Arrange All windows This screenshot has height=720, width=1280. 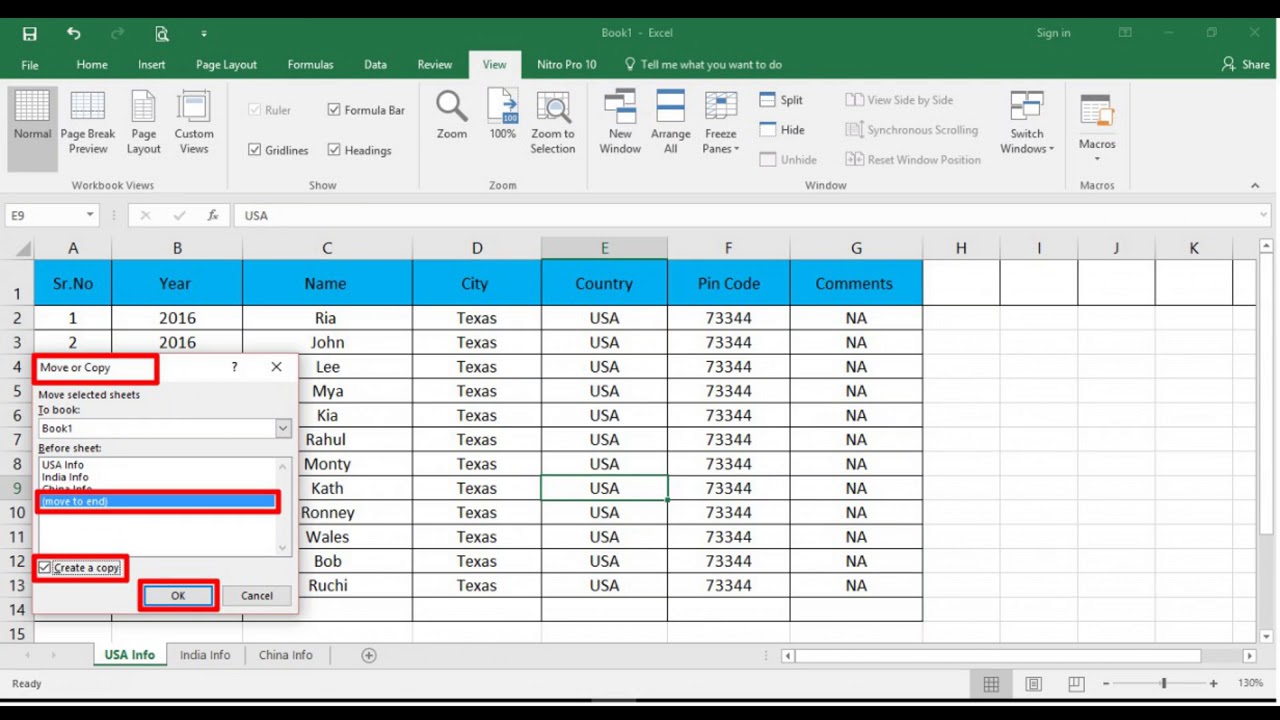click(671, 123)
